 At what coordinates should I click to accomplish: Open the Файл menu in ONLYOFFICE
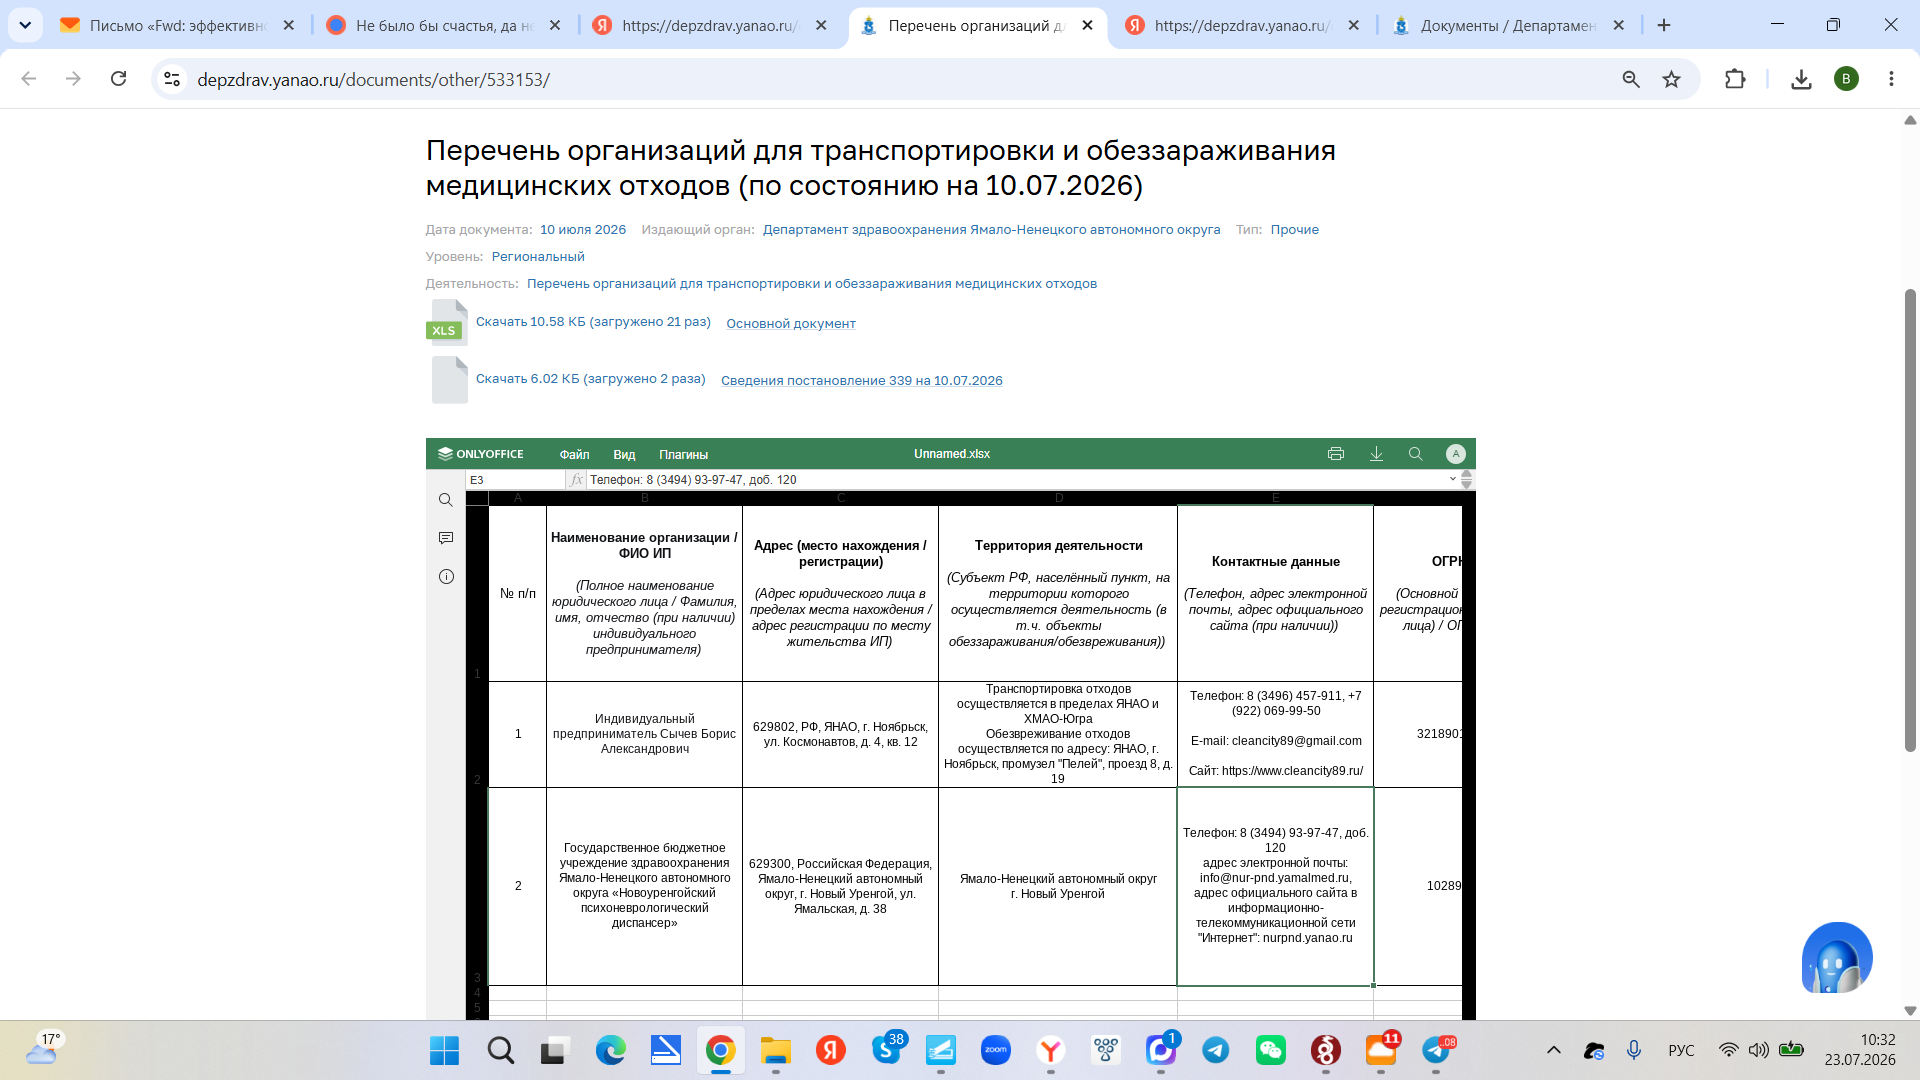coord(575,454)
